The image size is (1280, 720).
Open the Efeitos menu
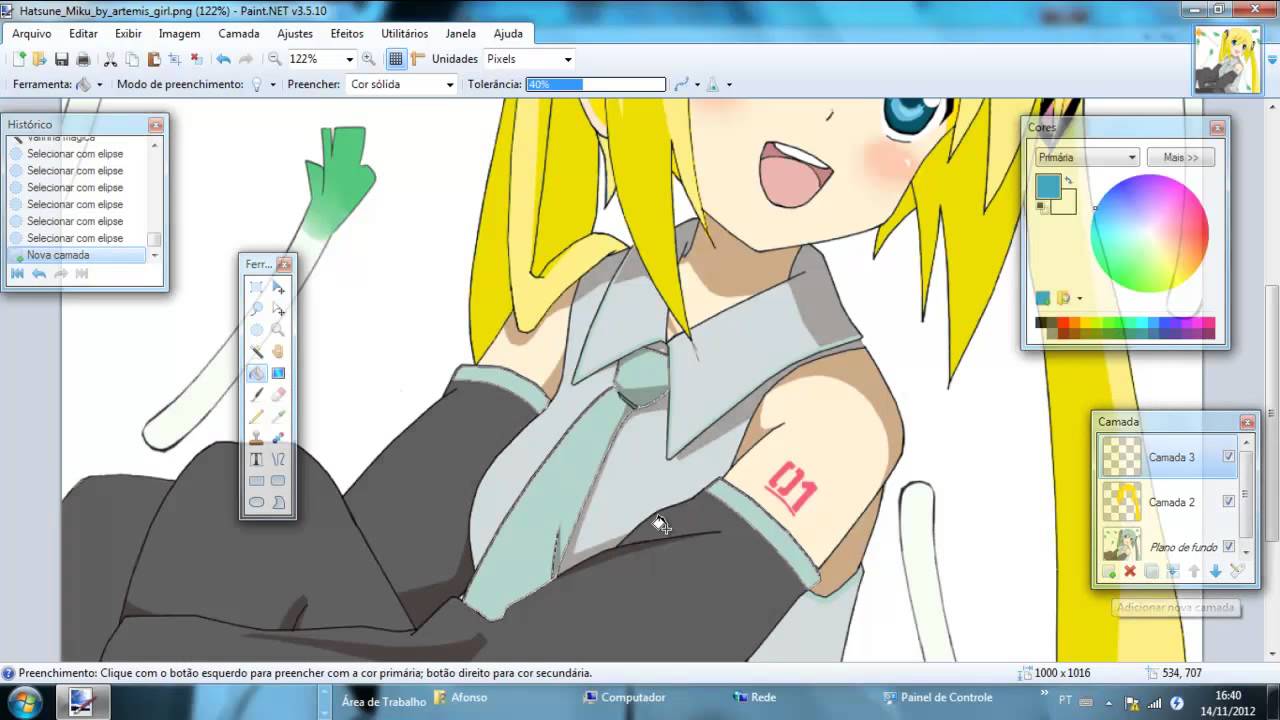tap(347, 33)
